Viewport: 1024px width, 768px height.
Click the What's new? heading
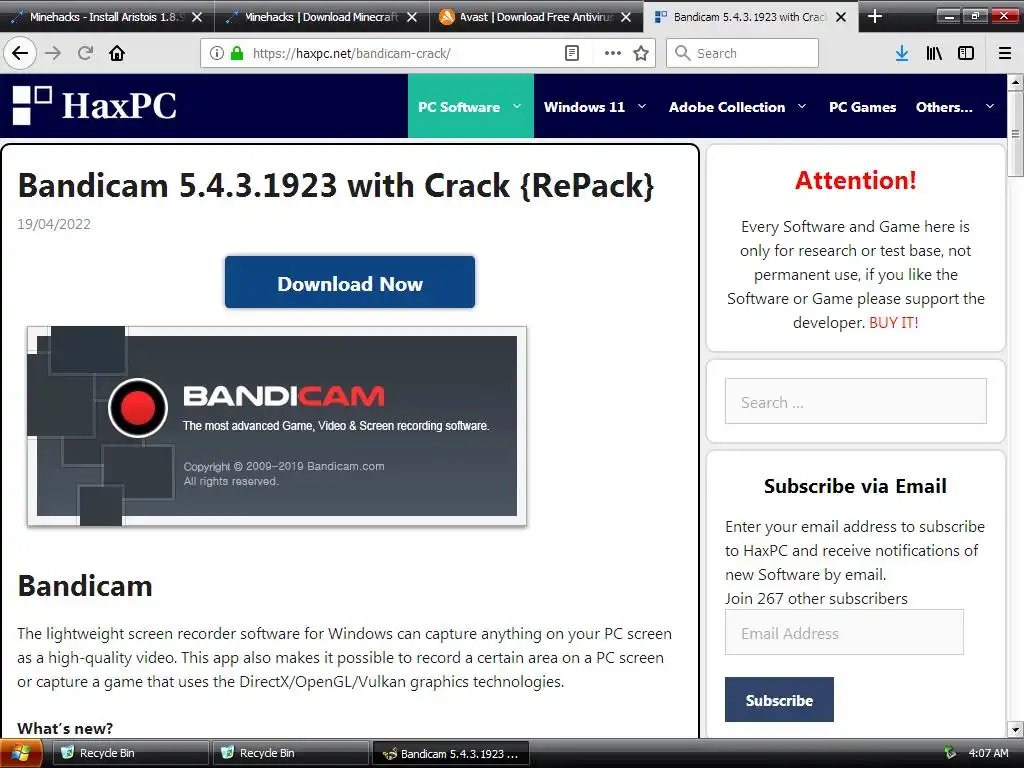coord(65,728)
